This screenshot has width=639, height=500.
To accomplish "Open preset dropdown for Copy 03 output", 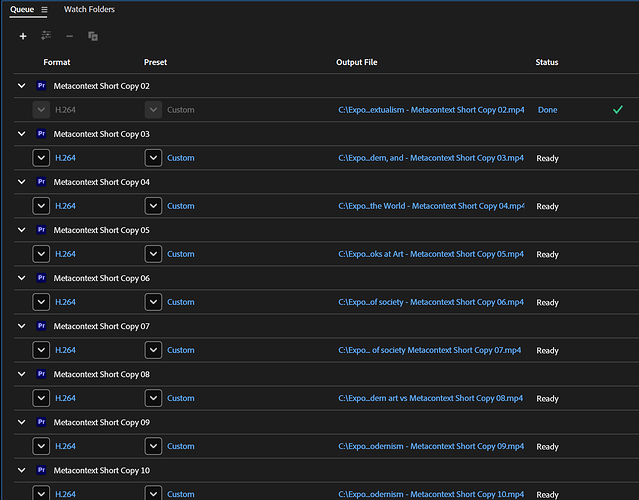I will [x=153, y=158].
